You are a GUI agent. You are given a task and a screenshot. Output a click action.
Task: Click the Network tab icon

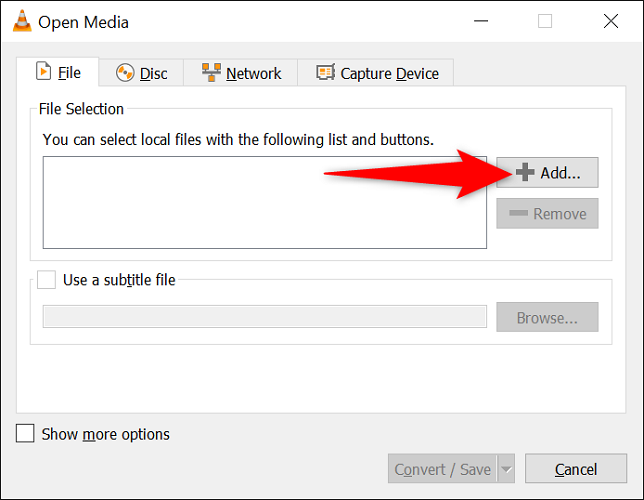click(x=211, y=73)
